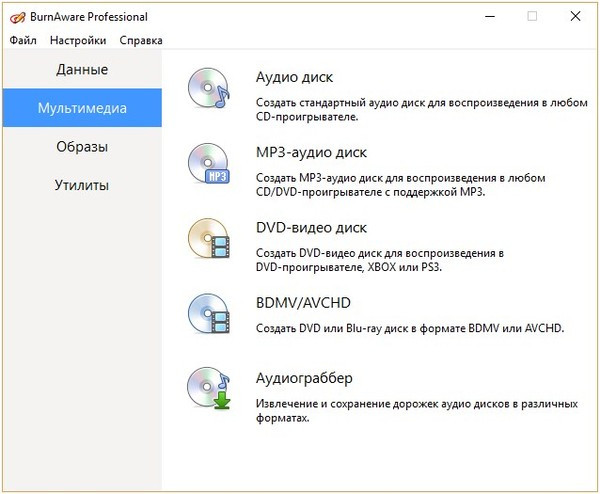Image resolution: width=600 pixels, height=494 pixels.
Task: Select the BDMV/AVCHD title text
Action: click(304, 303)
